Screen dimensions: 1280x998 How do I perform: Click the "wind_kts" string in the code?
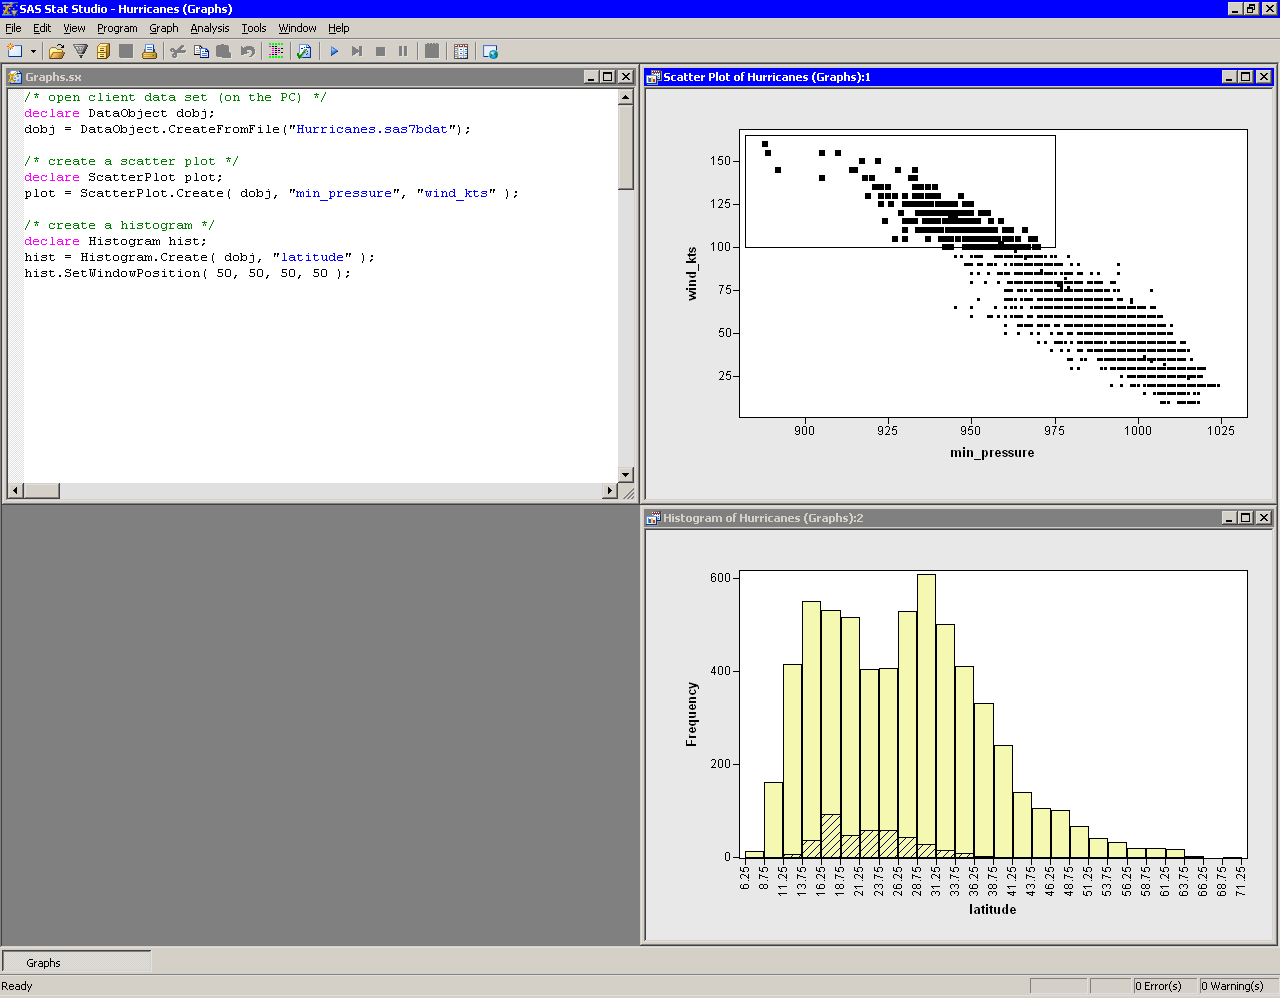click(456, 193)
